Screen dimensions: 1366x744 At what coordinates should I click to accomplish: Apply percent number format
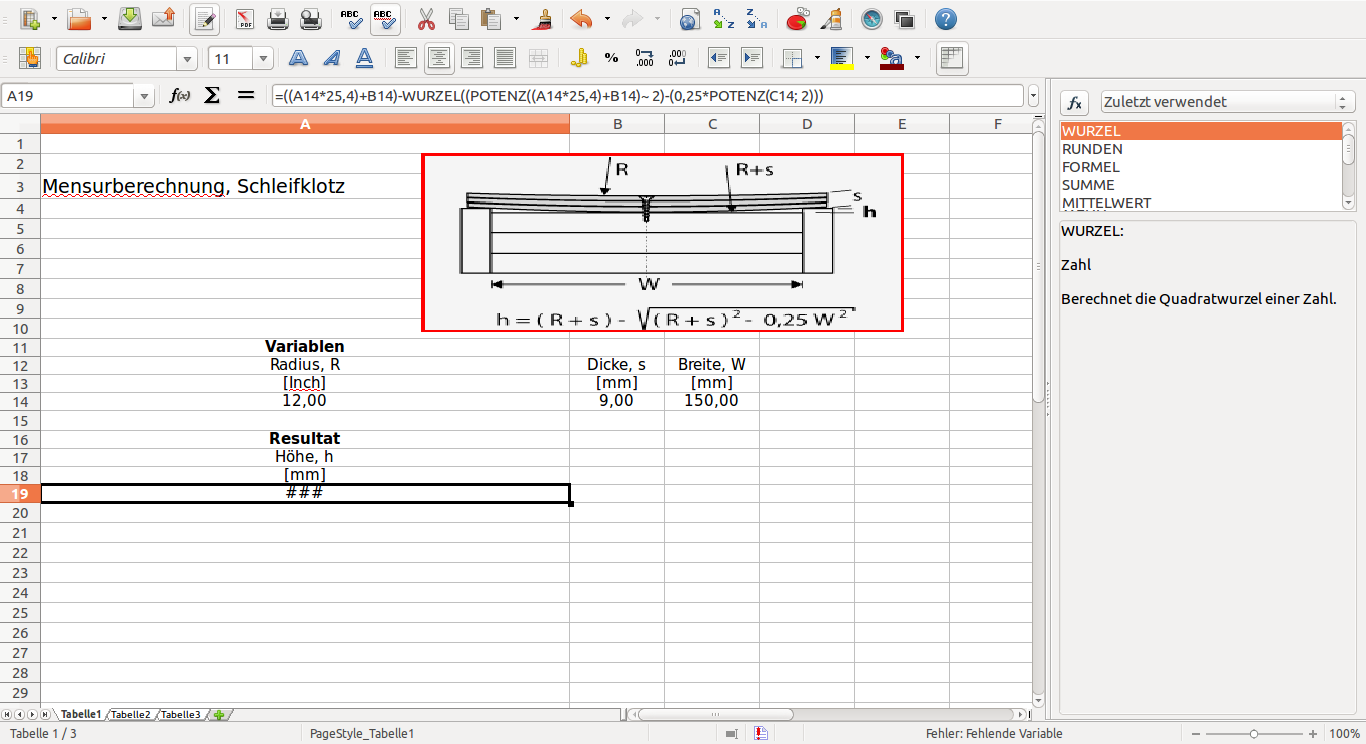click(611, 58)
